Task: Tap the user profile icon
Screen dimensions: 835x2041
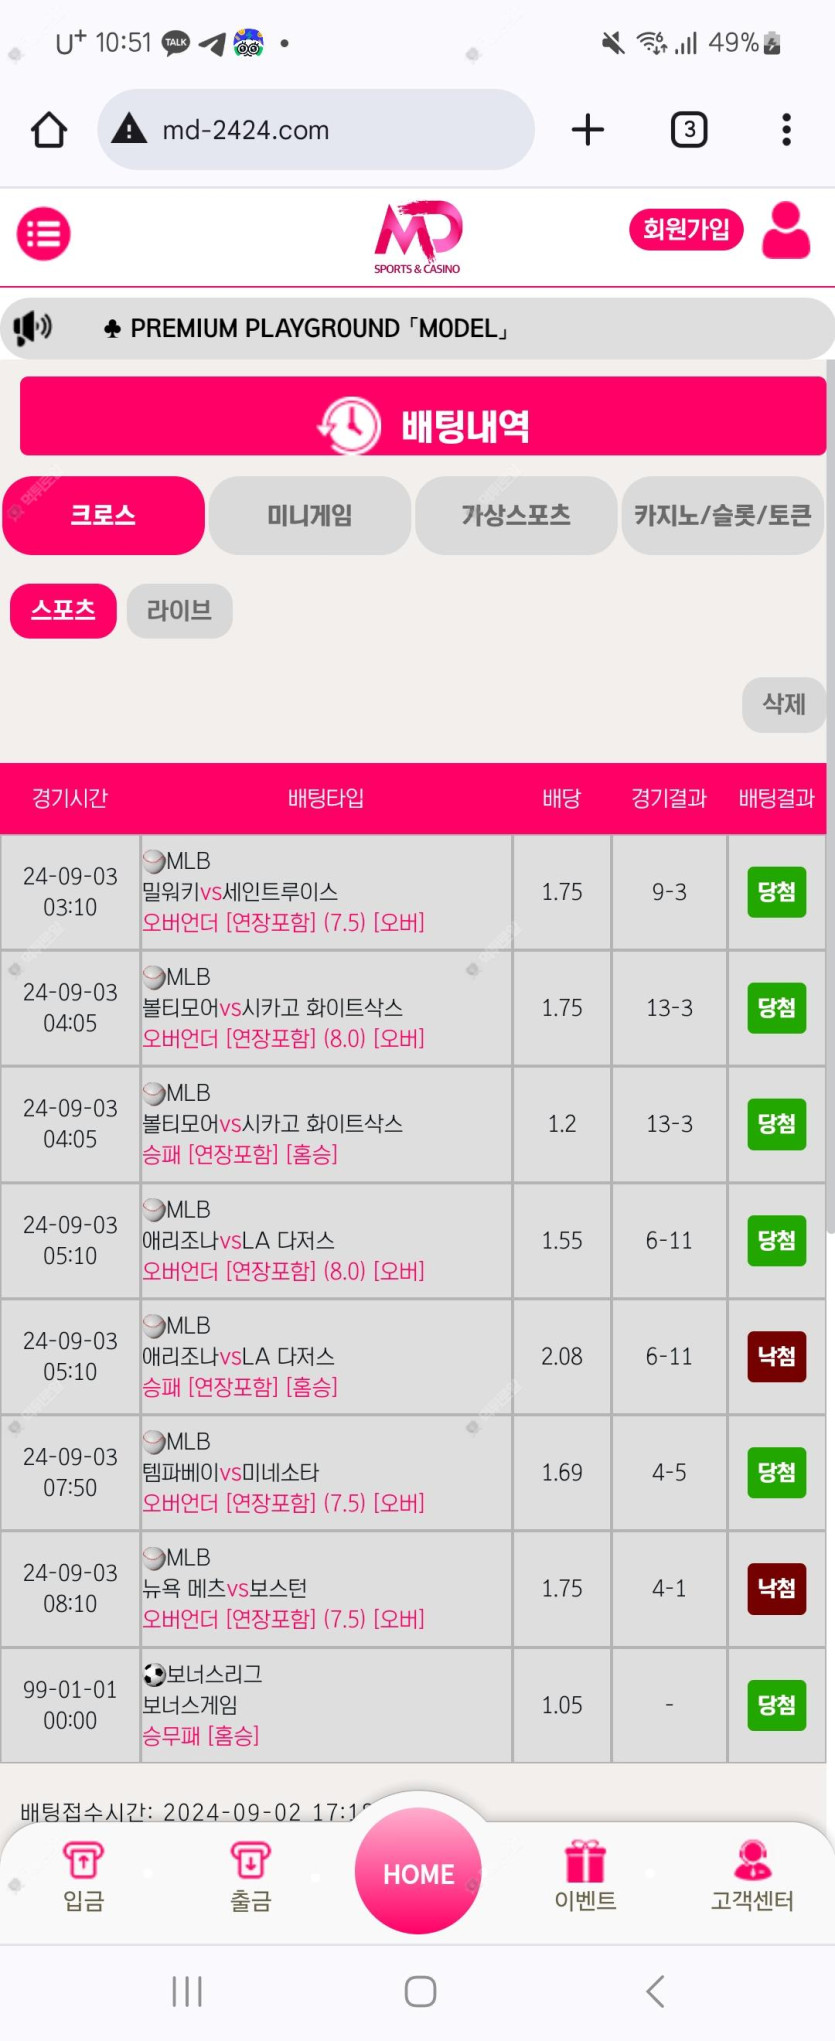Action: tap(786, 231)
